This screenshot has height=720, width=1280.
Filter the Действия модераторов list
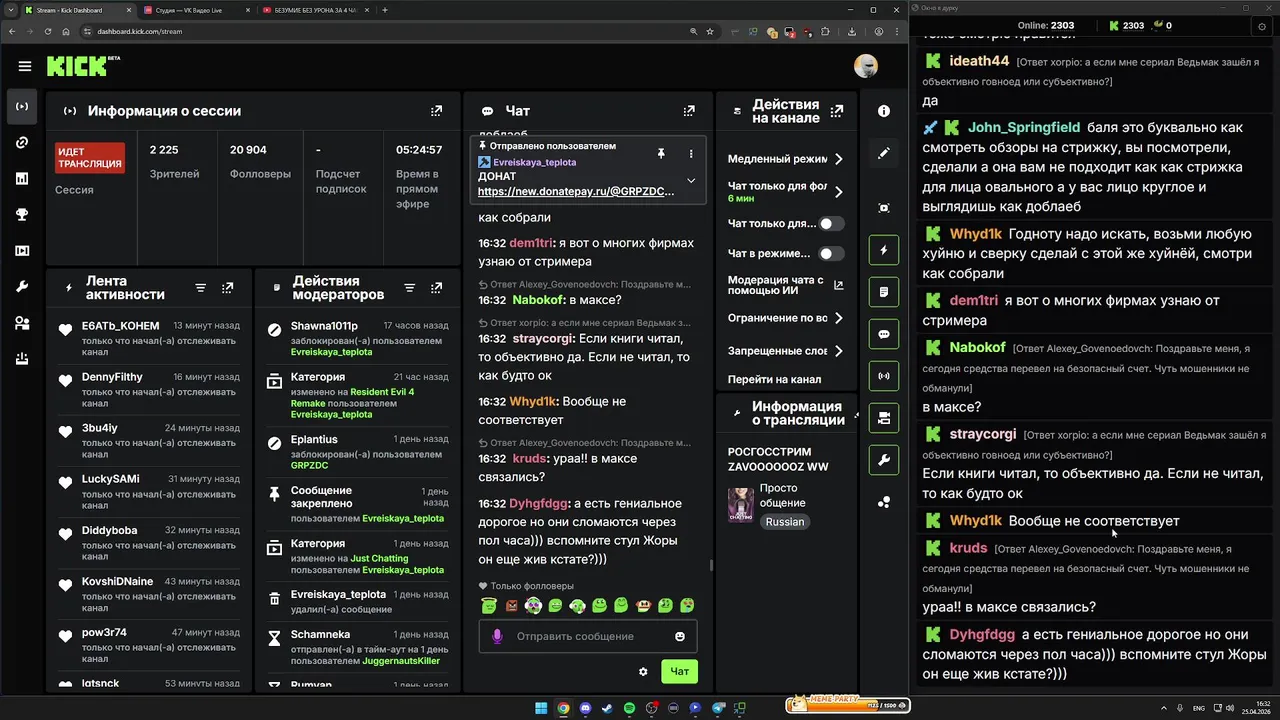pyautogui.click(x=409, y=288)
